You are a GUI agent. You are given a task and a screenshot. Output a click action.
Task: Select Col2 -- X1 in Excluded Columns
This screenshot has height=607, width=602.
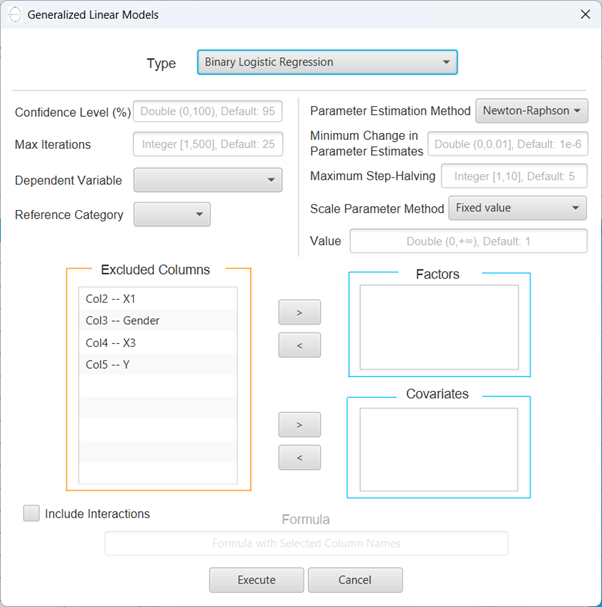pyautogui.click(x=158, y=298)
